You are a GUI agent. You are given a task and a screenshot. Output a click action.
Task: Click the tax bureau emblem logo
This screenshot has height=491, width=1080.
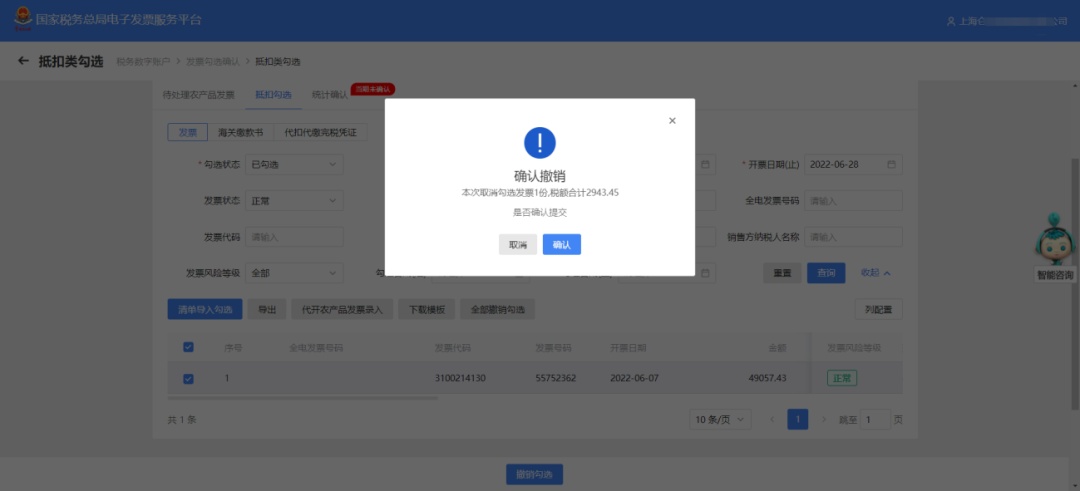coord(23,19)
